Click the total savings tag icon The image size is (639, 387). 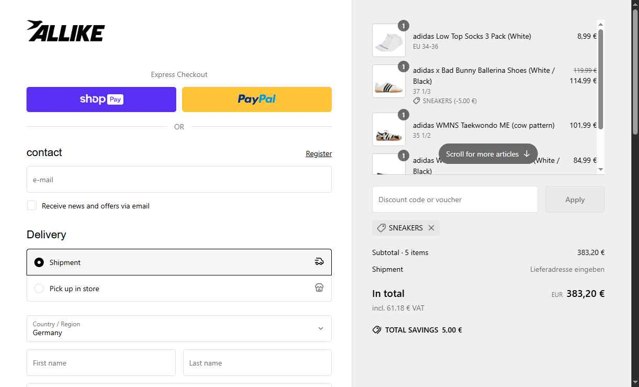tap(377, 330)
